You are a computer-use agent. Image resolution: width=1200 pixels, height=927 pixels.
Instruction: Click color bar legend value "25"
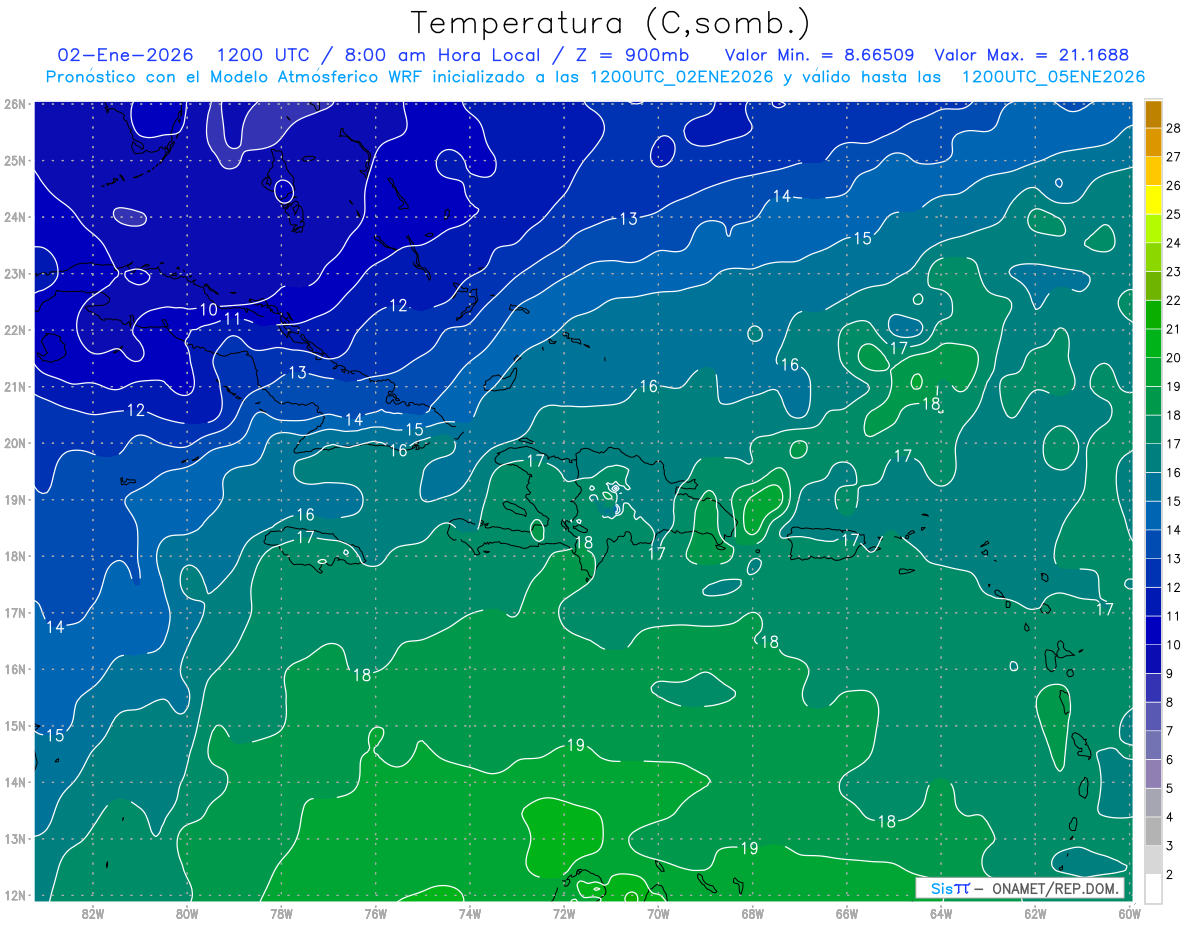click(x=1174, y=213)
